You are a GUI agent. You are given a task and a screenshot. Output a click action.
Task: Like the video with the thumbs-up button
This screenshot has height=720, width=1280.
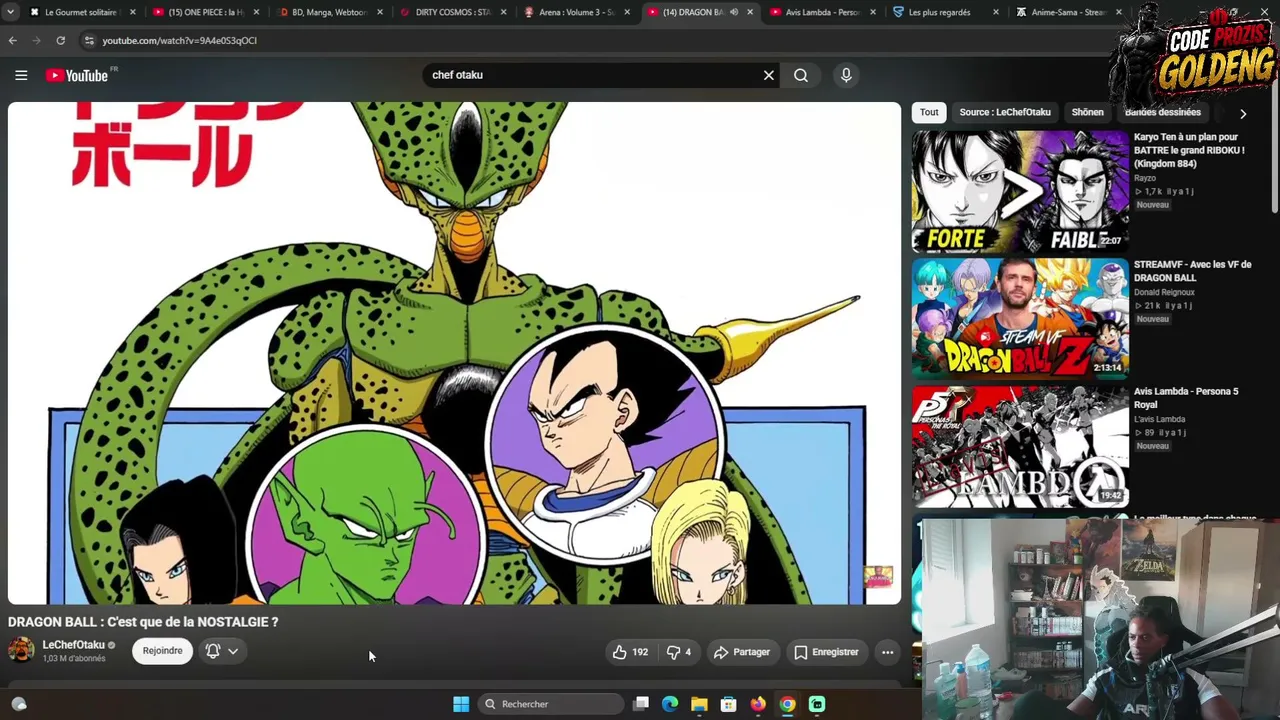tap(631, 652)
